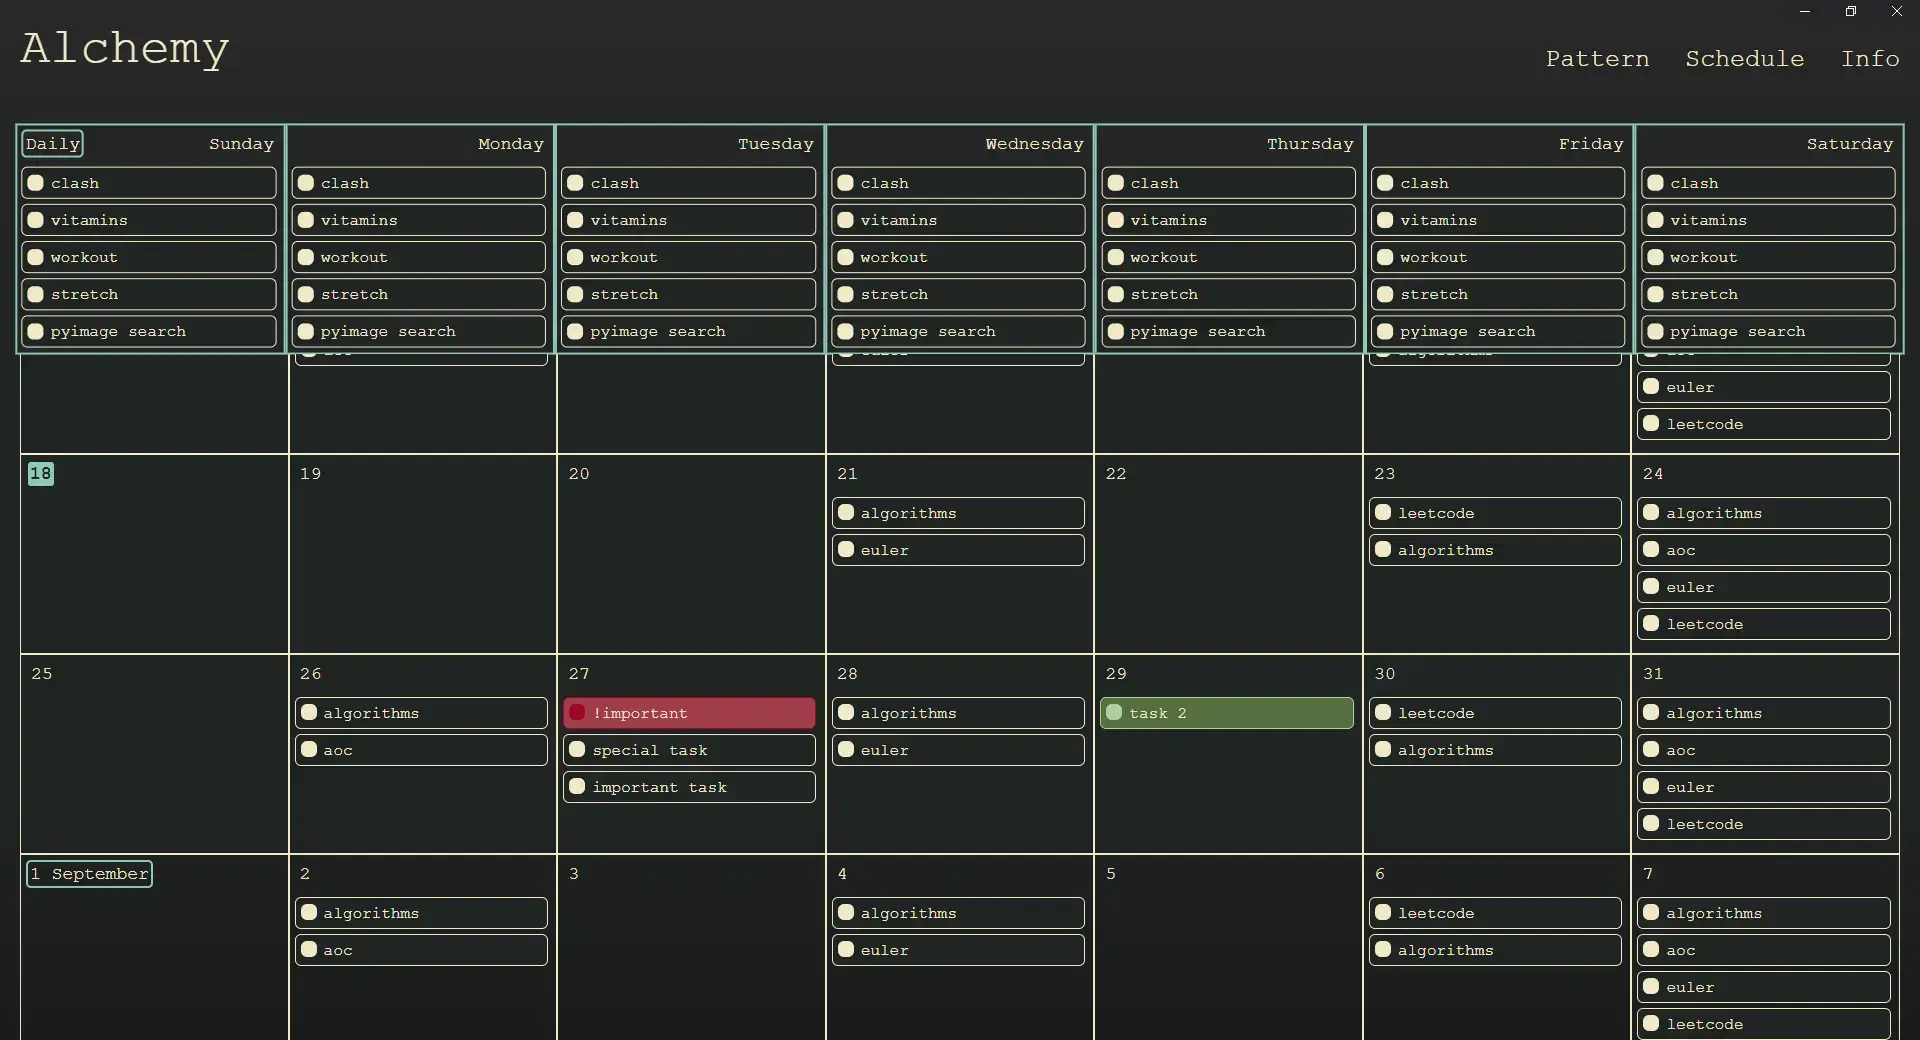Check the leetcode circle on the 23rd
Viewport: 1920px width, 1040px height.
tap(1383, 513)
